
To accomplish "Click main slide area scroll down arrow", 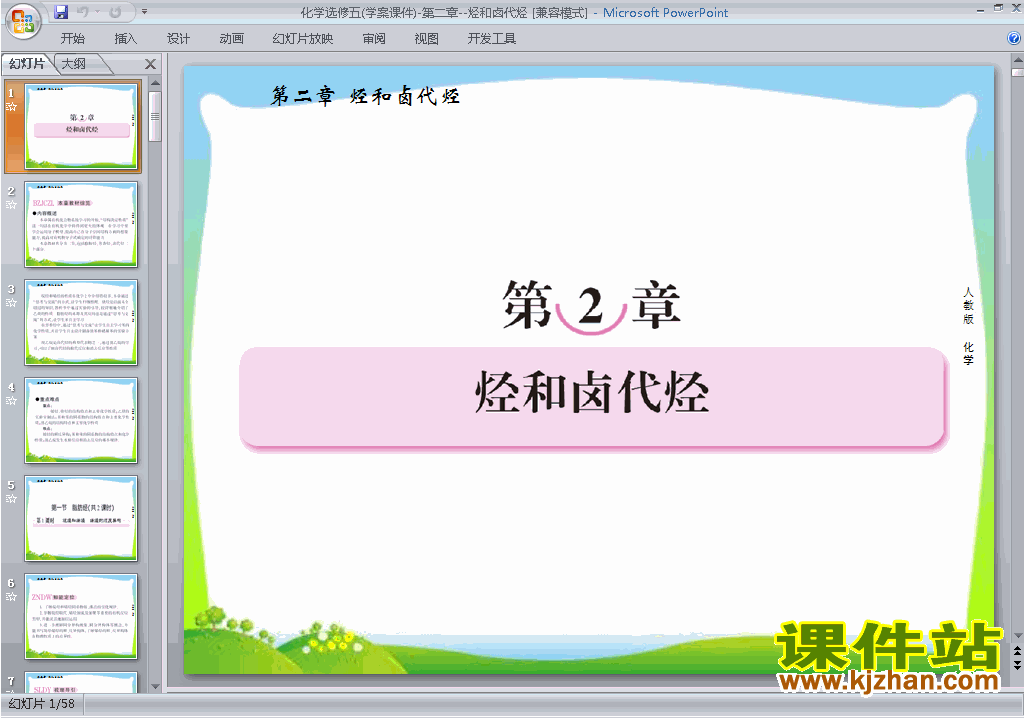I will point(1017,635).
